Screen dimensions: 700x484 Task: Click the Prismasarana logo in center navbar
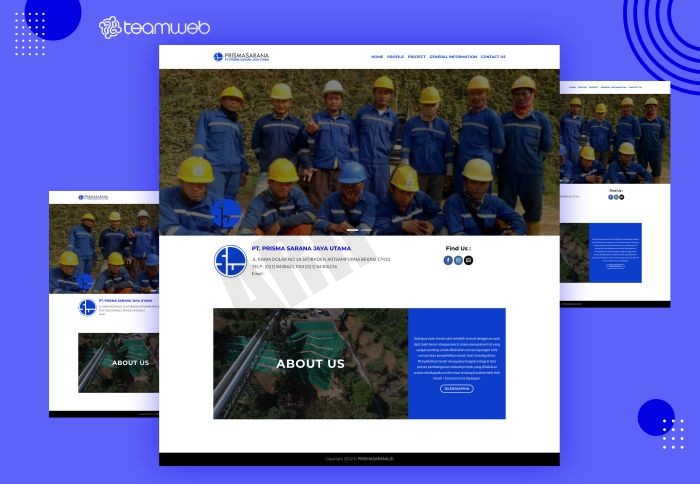[241, 57]
